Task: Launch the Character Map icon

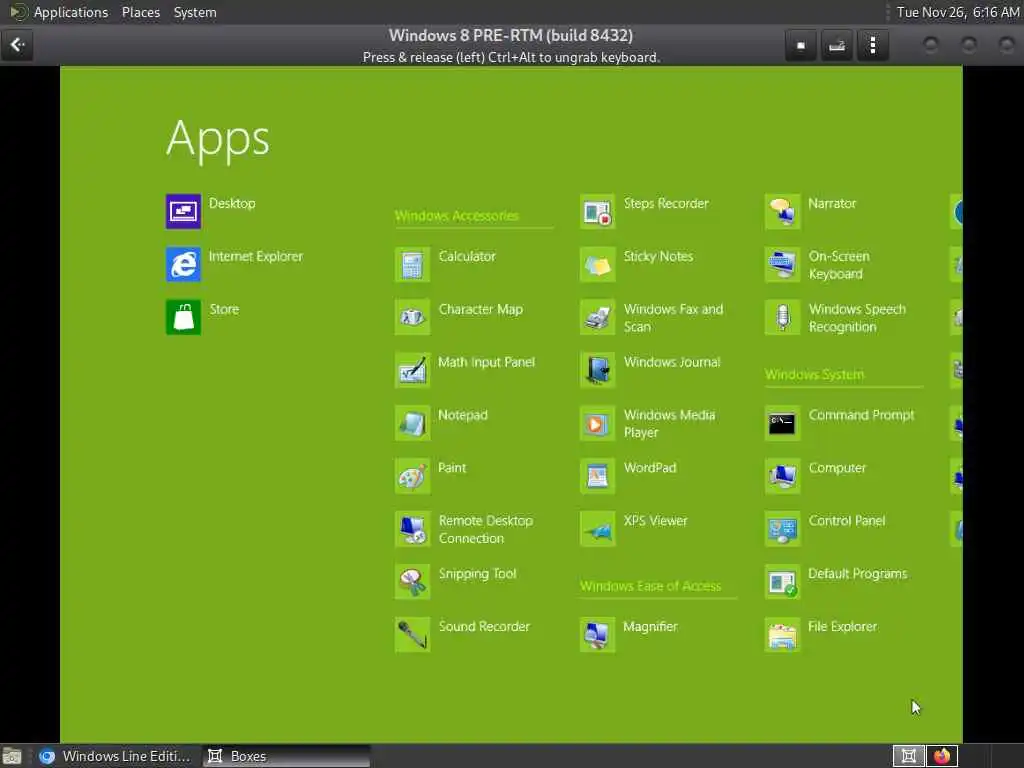Action: tap(412, 317)
